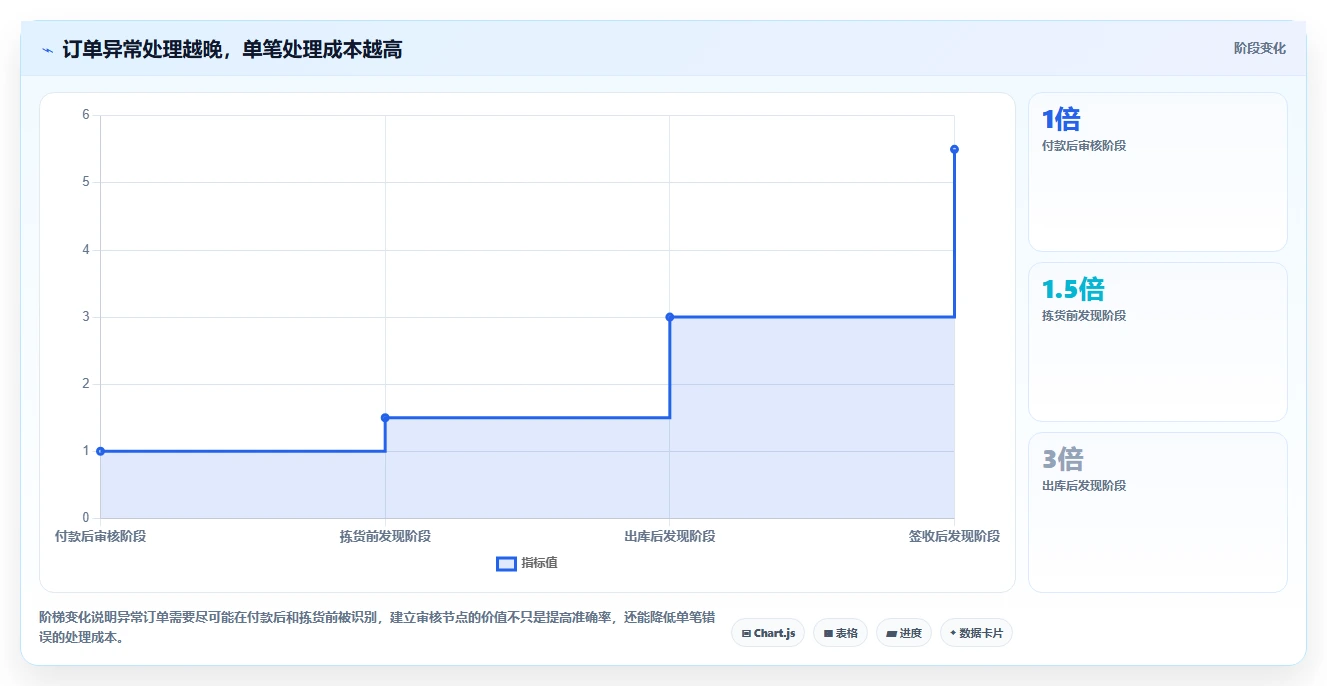Click the lightning icon beside the title

pos(47,49)
